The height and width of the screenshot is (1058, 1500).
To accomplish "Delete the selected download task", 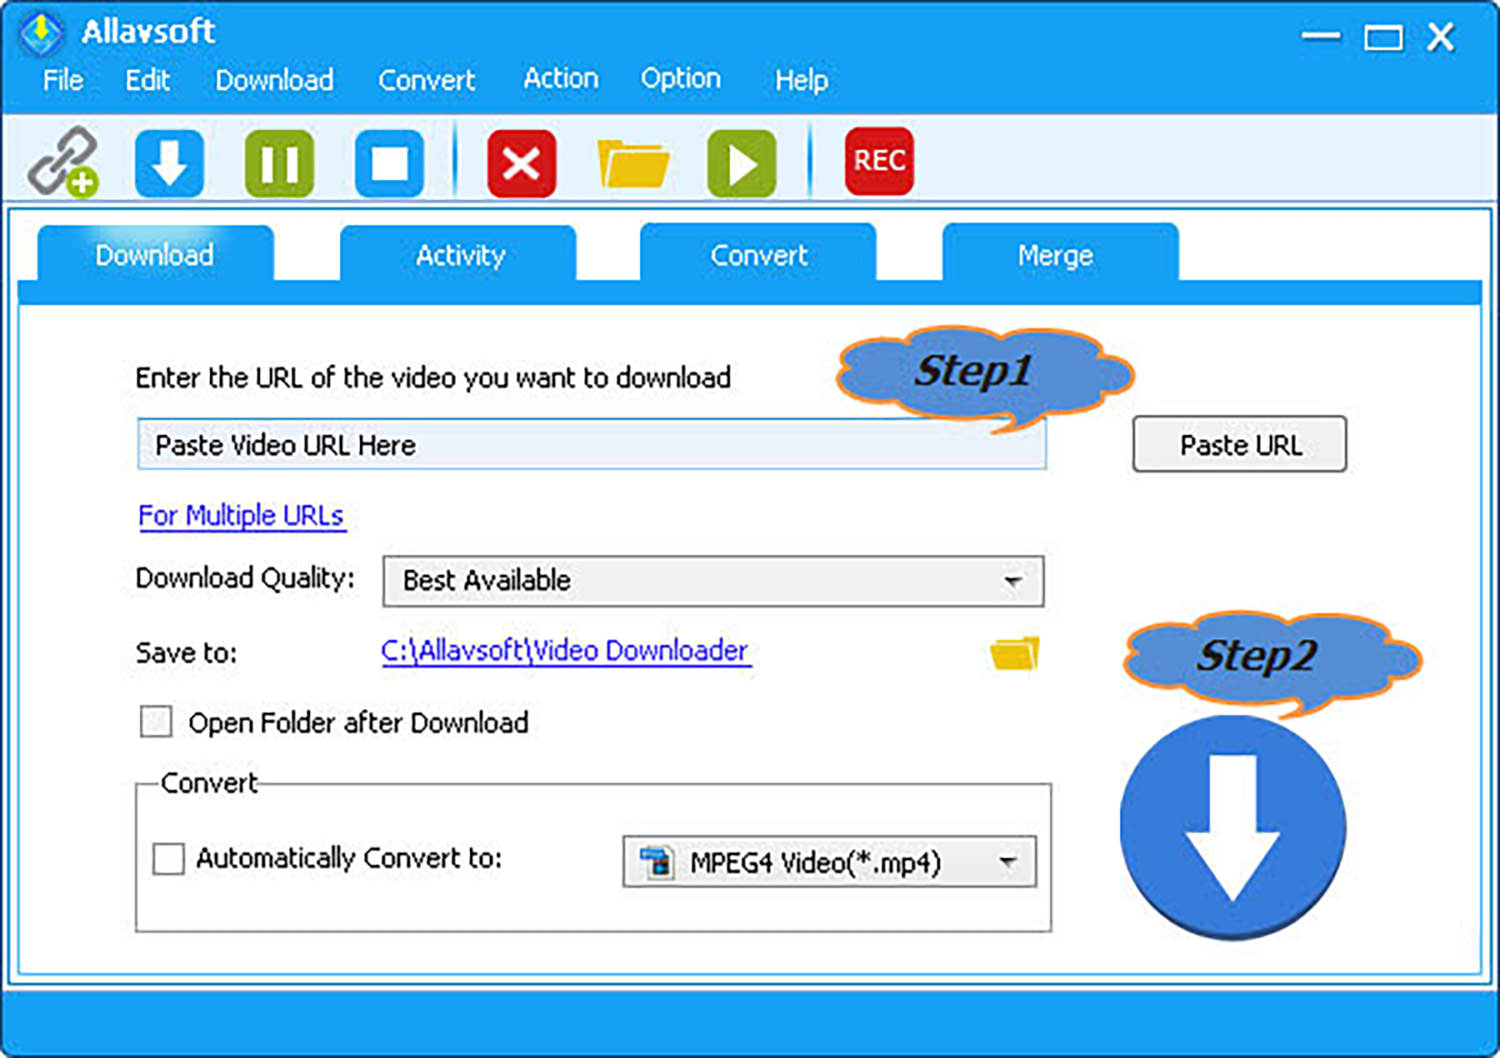I will 521,160.
